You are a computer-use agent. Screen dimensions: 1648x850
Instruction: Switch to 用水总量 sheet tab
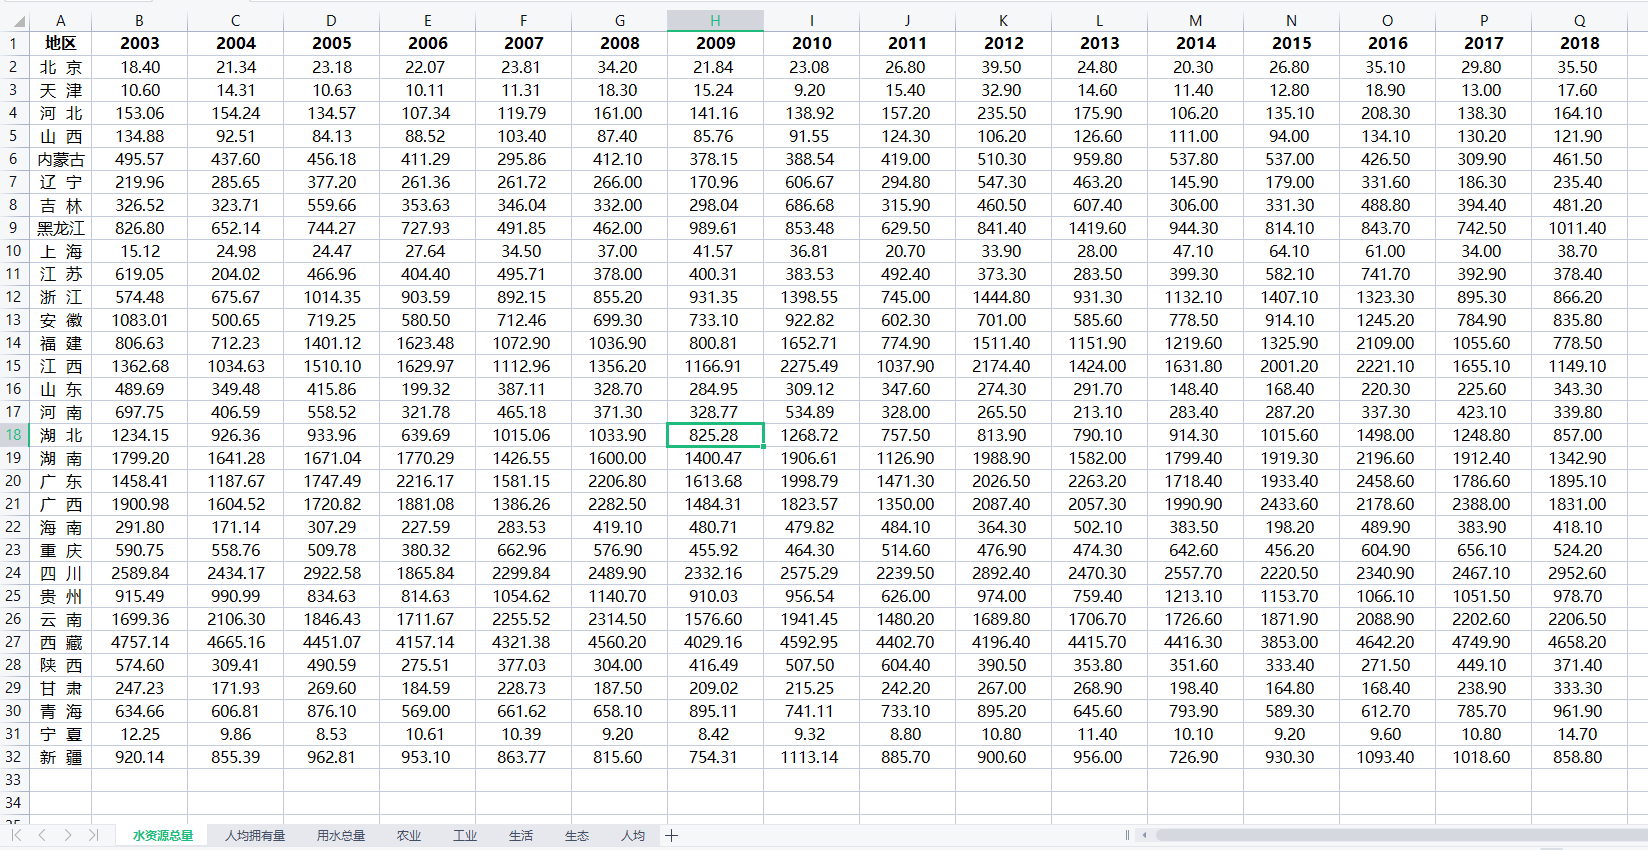pos(341,836)
